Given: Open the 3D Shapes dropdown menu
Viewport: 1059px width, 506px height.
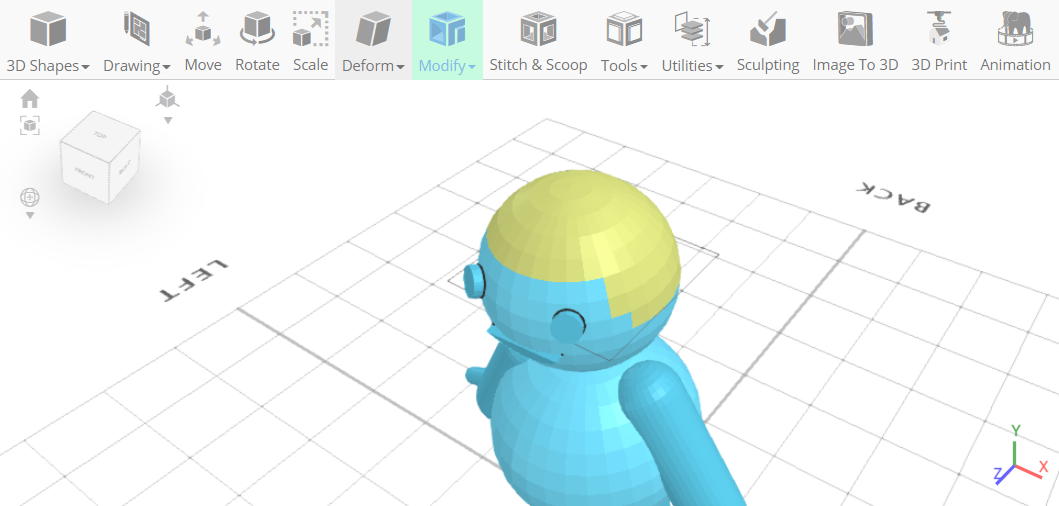Looking at the screenshot, I should click(x=48, y=41).
